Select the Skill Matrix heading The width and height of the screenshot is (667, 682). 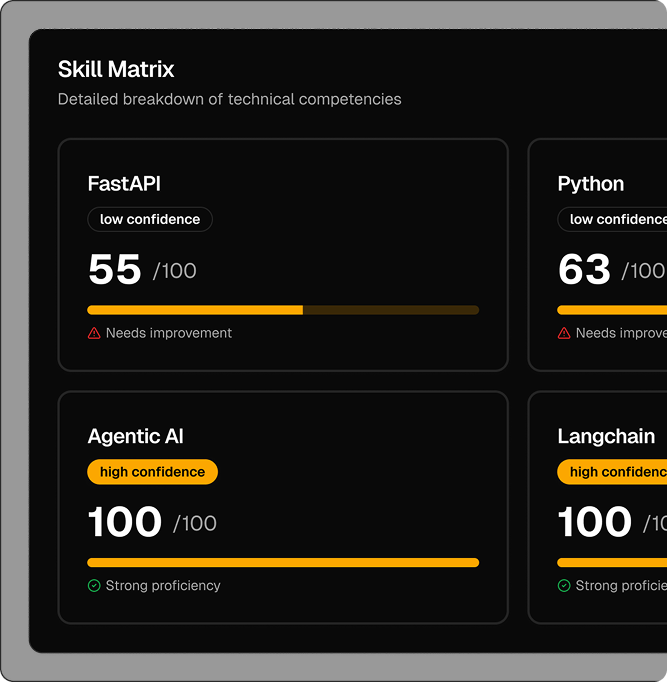click(x=116, y=69)
